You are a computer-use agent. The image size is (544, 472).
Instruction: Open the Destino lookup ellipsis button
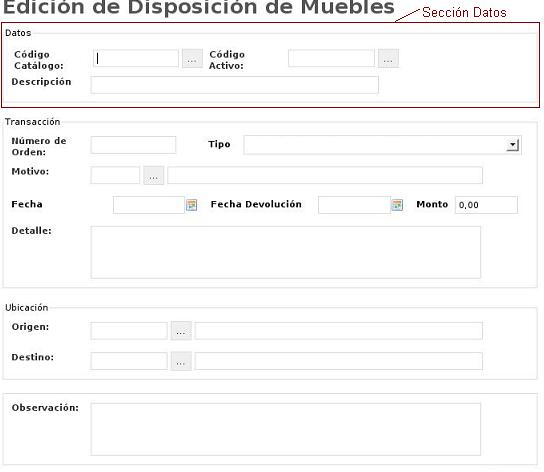click(x=181, y=361)
